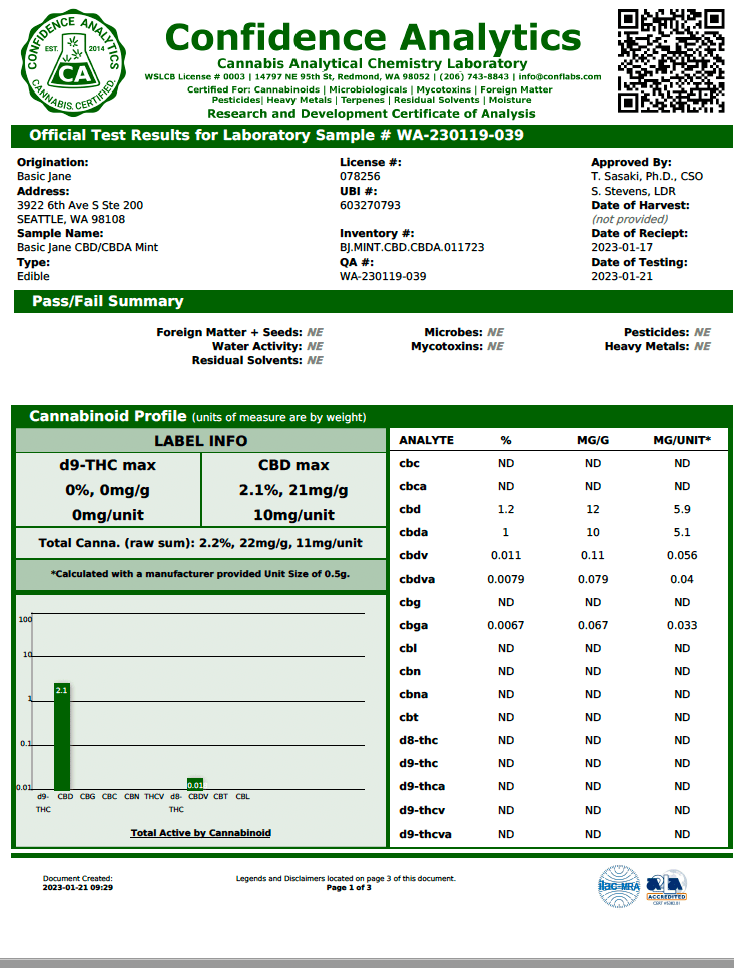Click the cbna analyte label
Image resolution: width=734 pixels, height=968 pixels.
pos(414,695)
